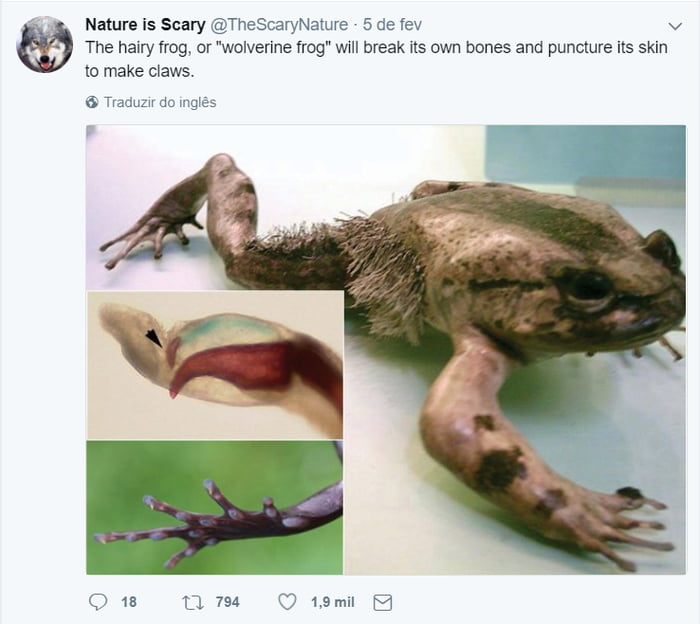The height and width of the screenshot is (624, 700).
Task: Like the tweet with the heart icon
Action: click(287, 602)
